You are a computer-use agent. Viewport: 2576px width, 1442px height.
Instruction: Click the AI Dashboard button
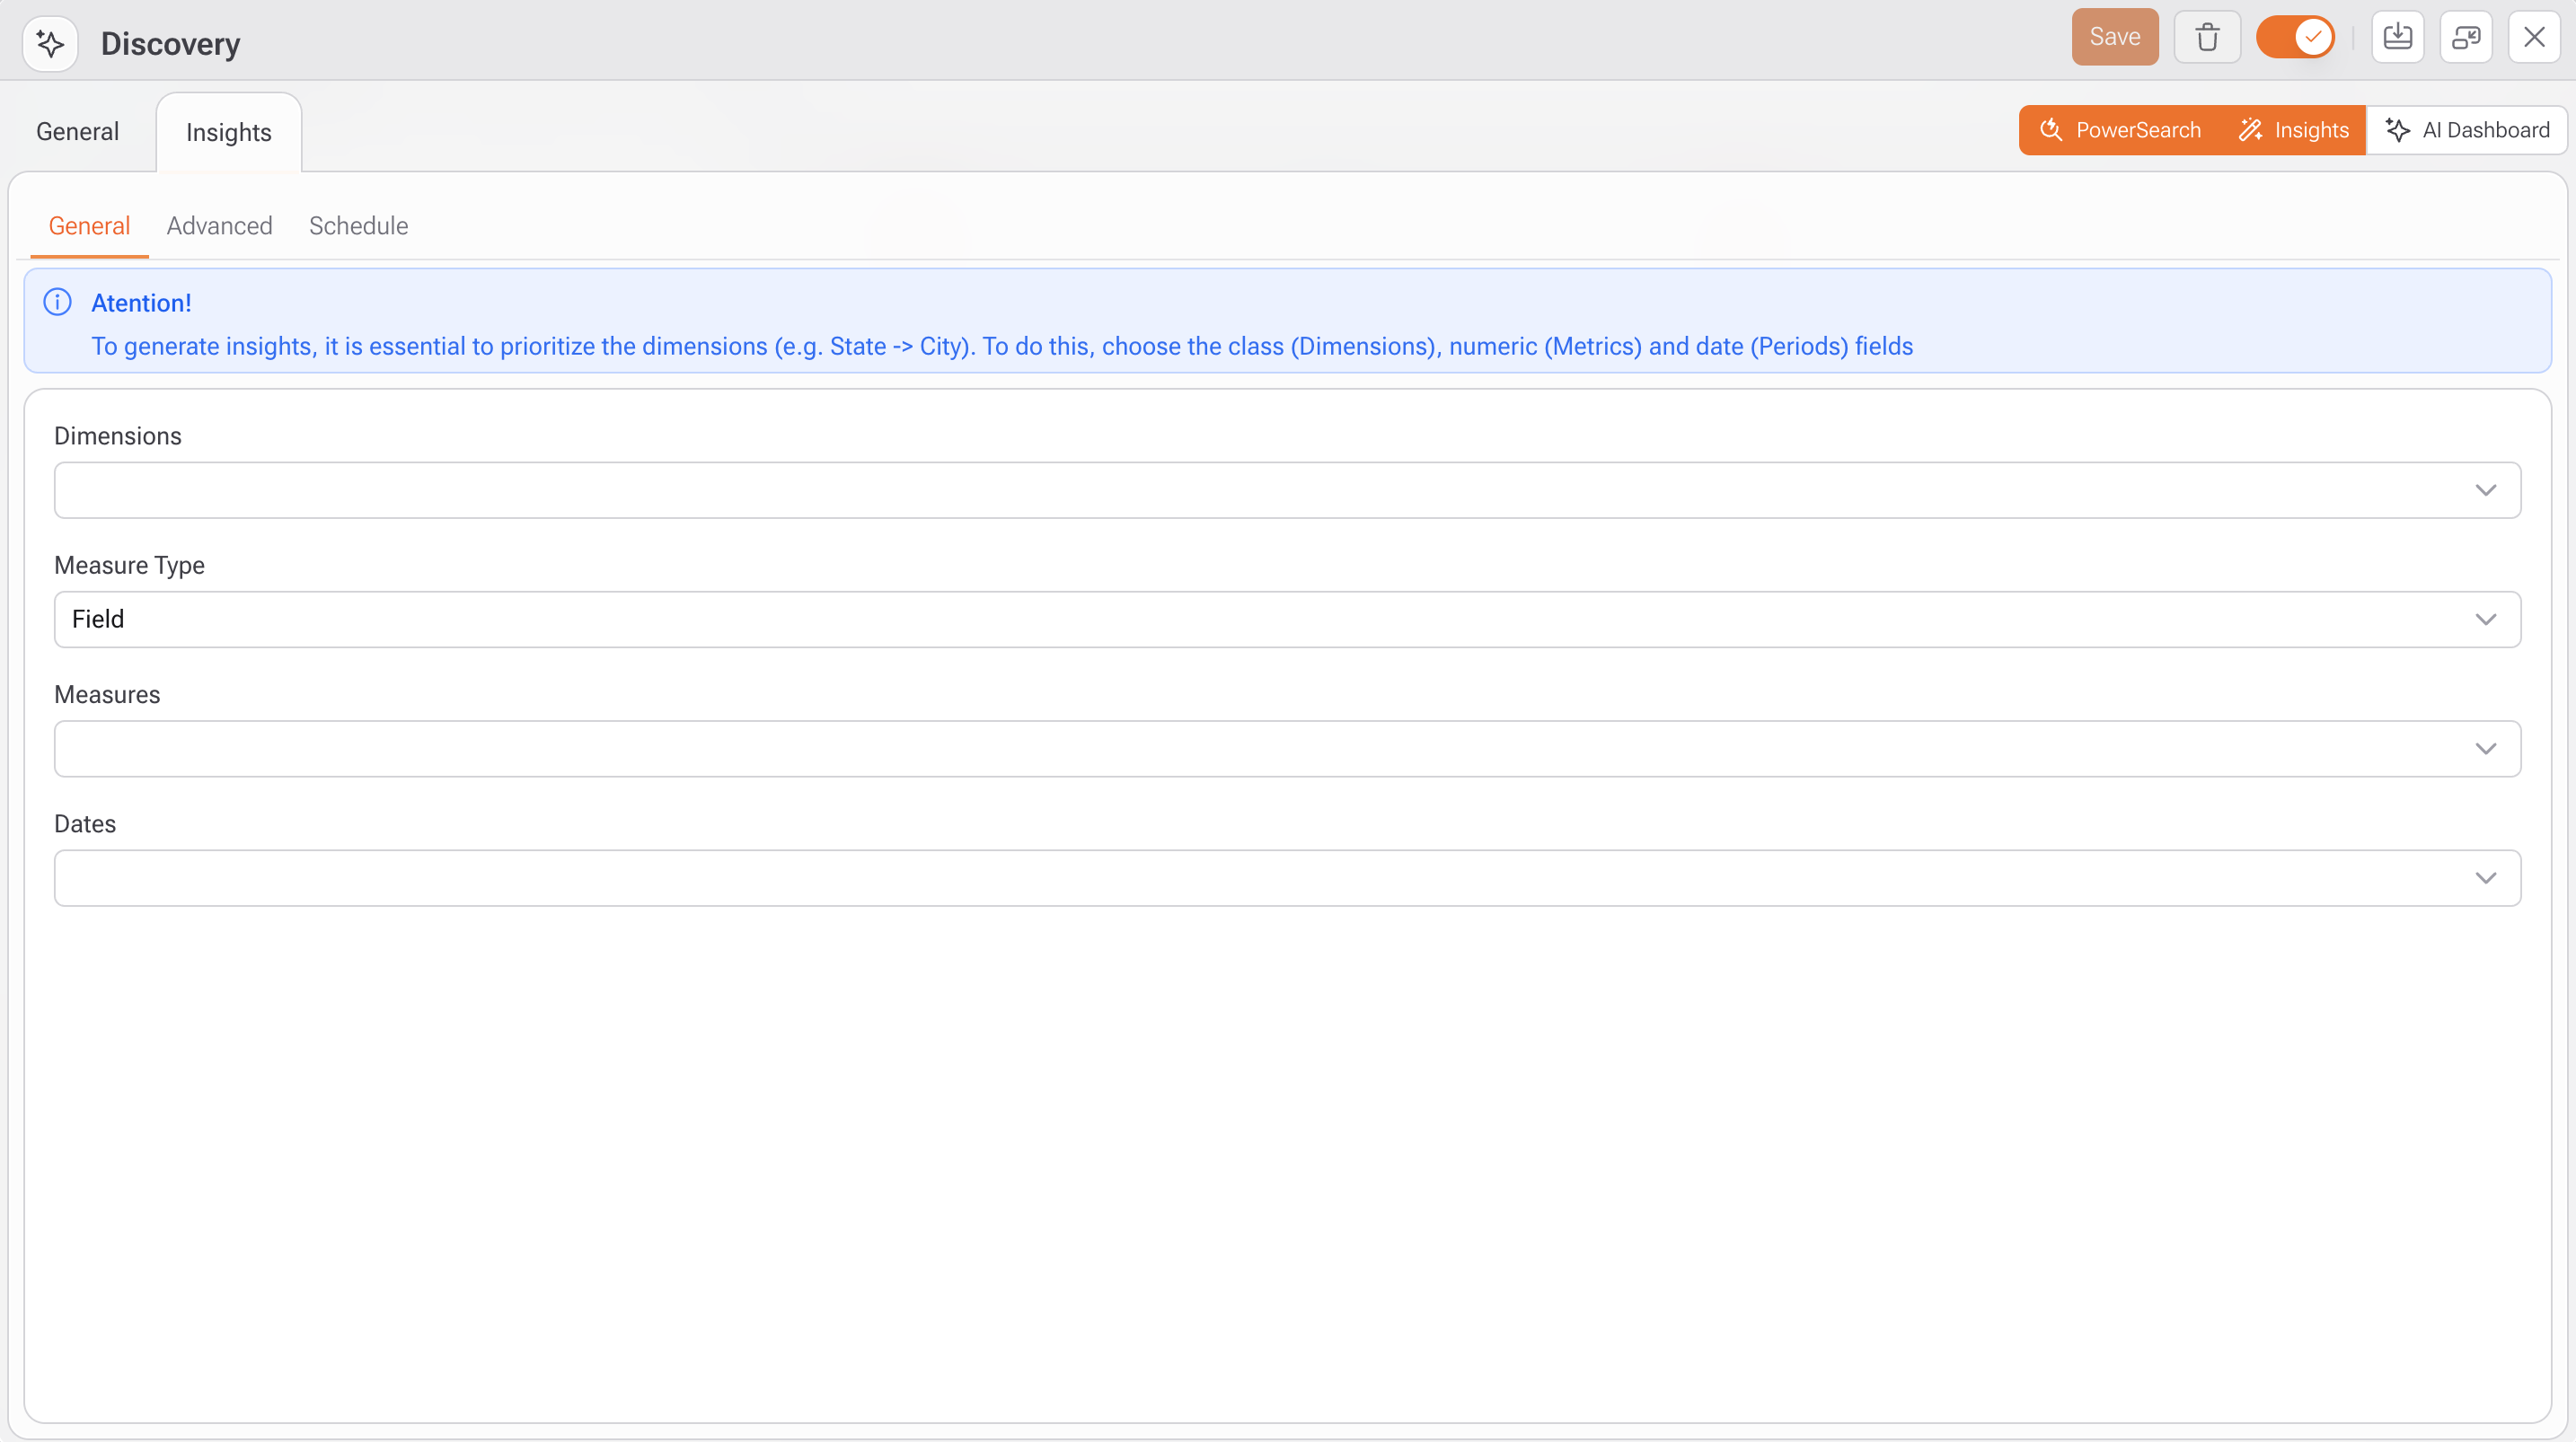pos(2467,130)
